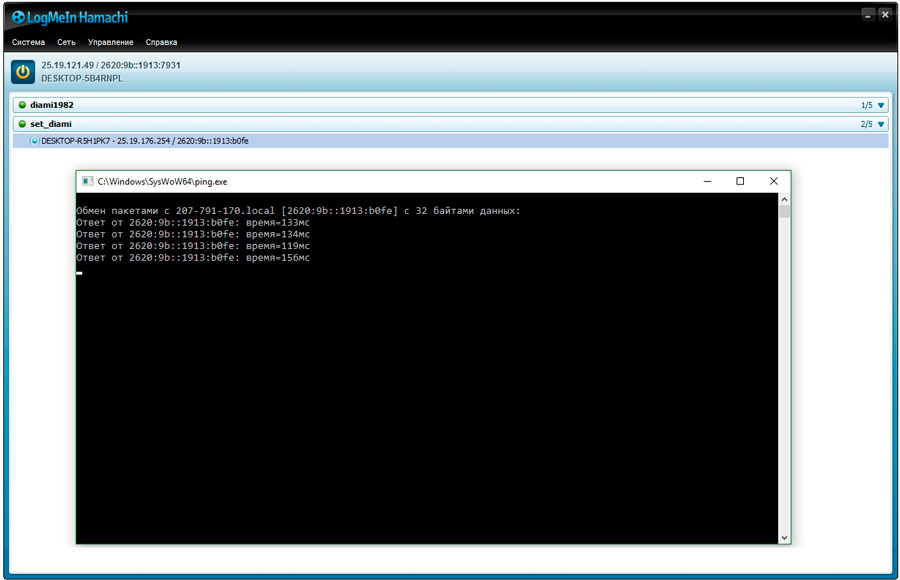
Task: Click green status dot of set_diami network
Action: click(x=22, y=124)
